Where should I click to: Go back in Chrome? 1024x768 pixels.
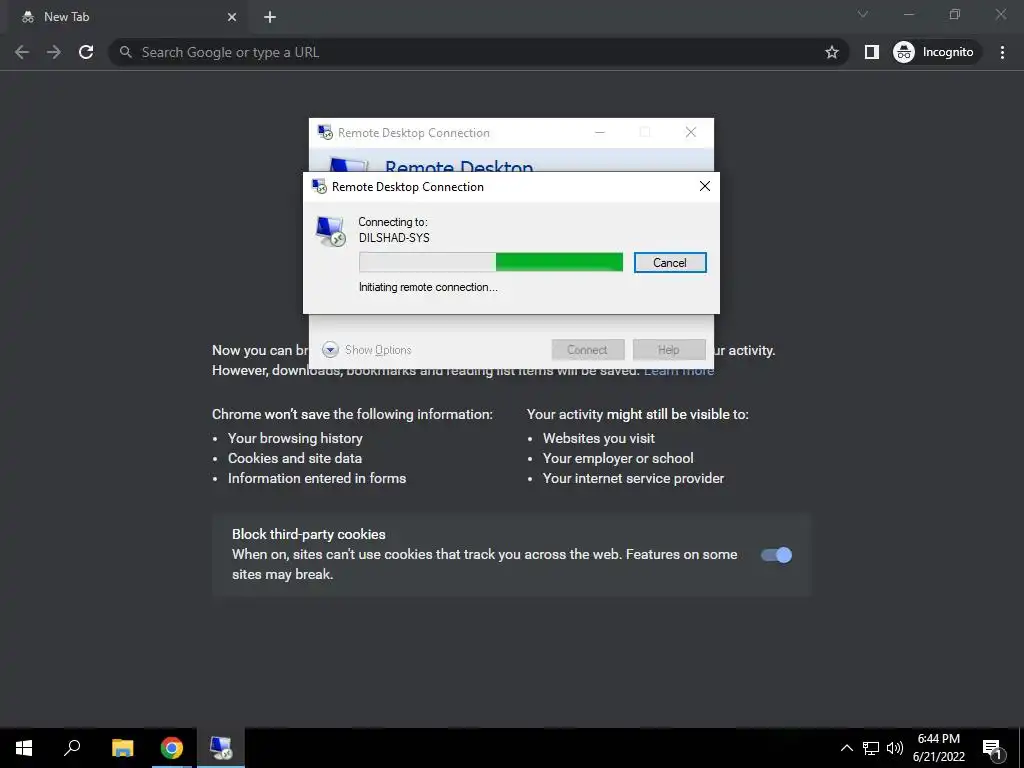coord(22,52)
